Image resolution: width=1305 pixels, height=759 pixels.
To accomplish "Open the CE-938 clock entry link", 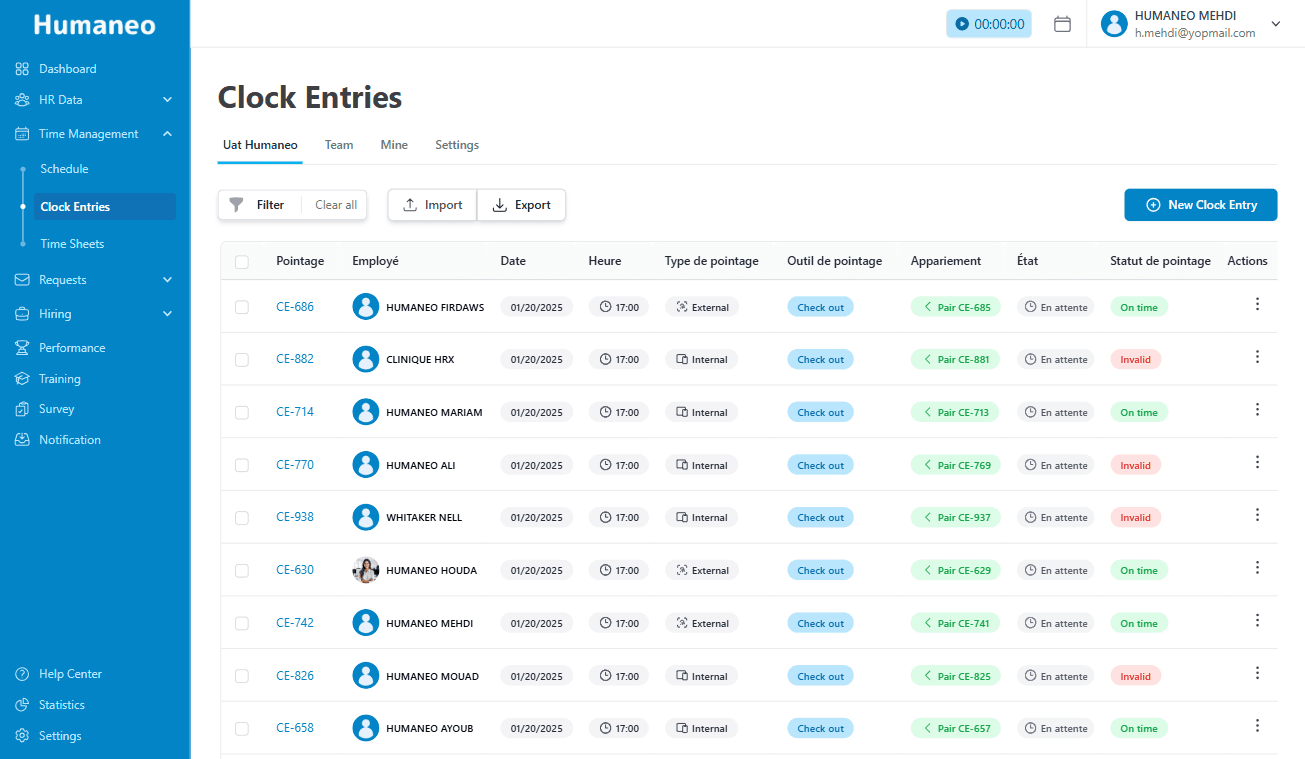I will point(295,517).
